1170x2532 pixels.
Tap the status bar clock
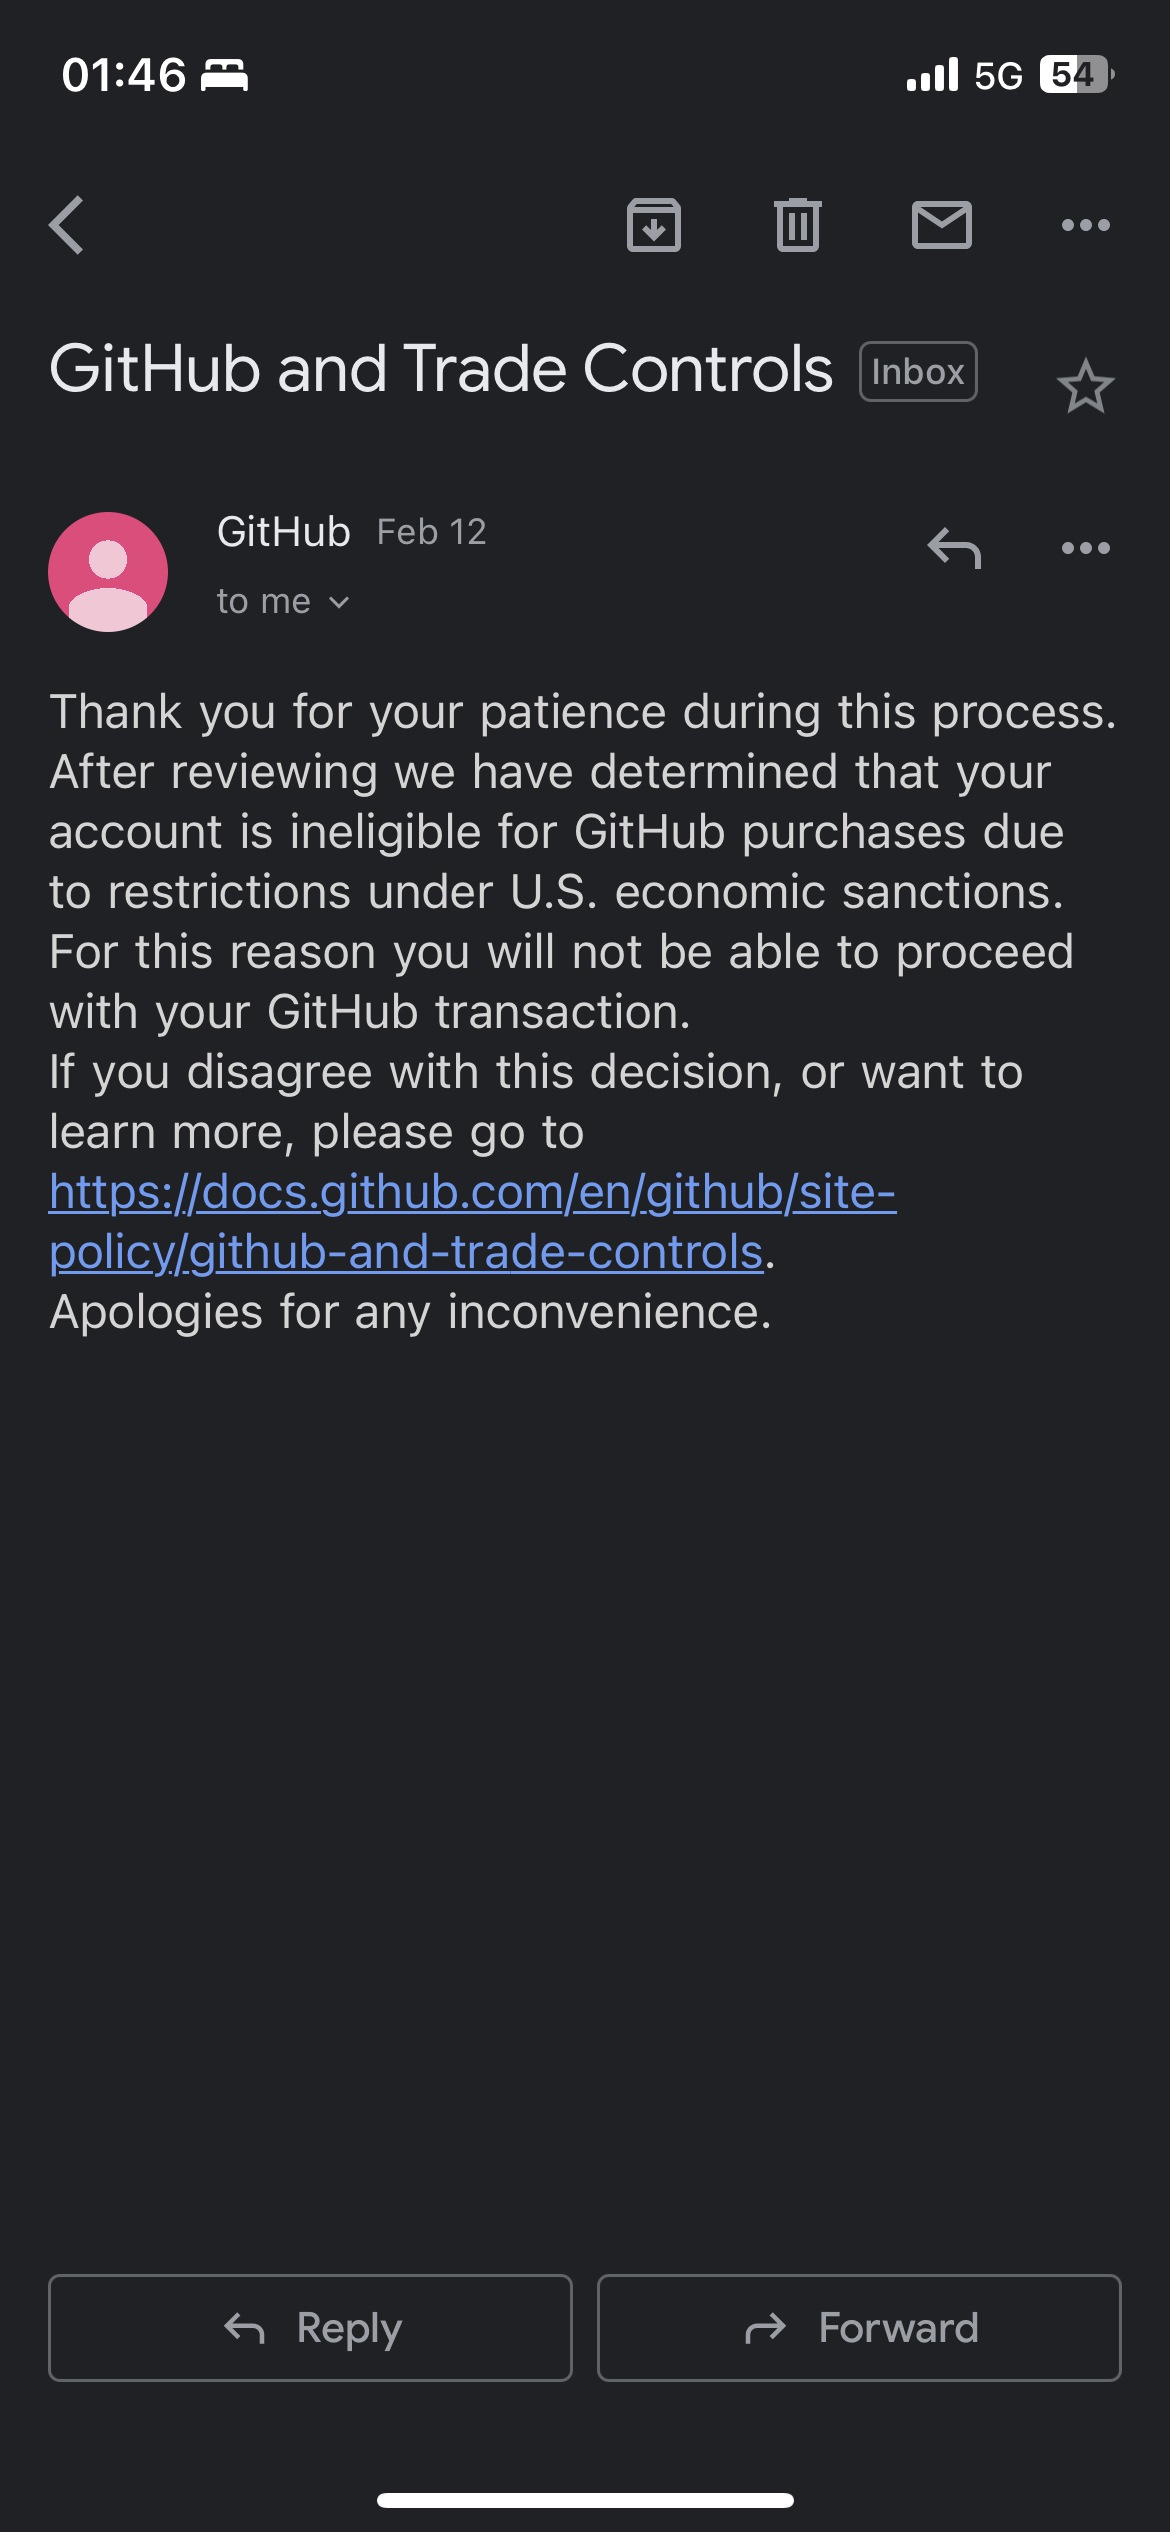coord(124,75)
